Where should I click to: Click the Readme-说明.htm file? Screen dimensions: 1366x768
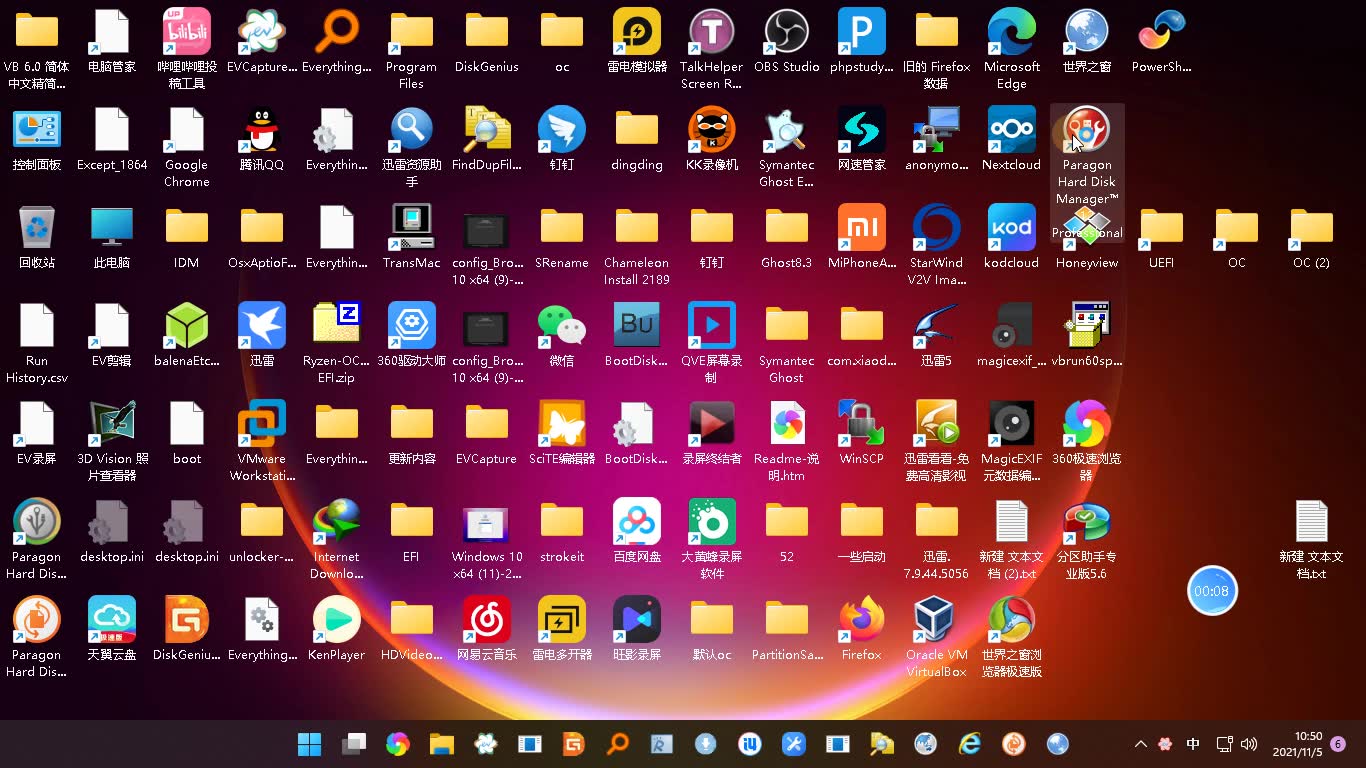(x=787, y=442)
